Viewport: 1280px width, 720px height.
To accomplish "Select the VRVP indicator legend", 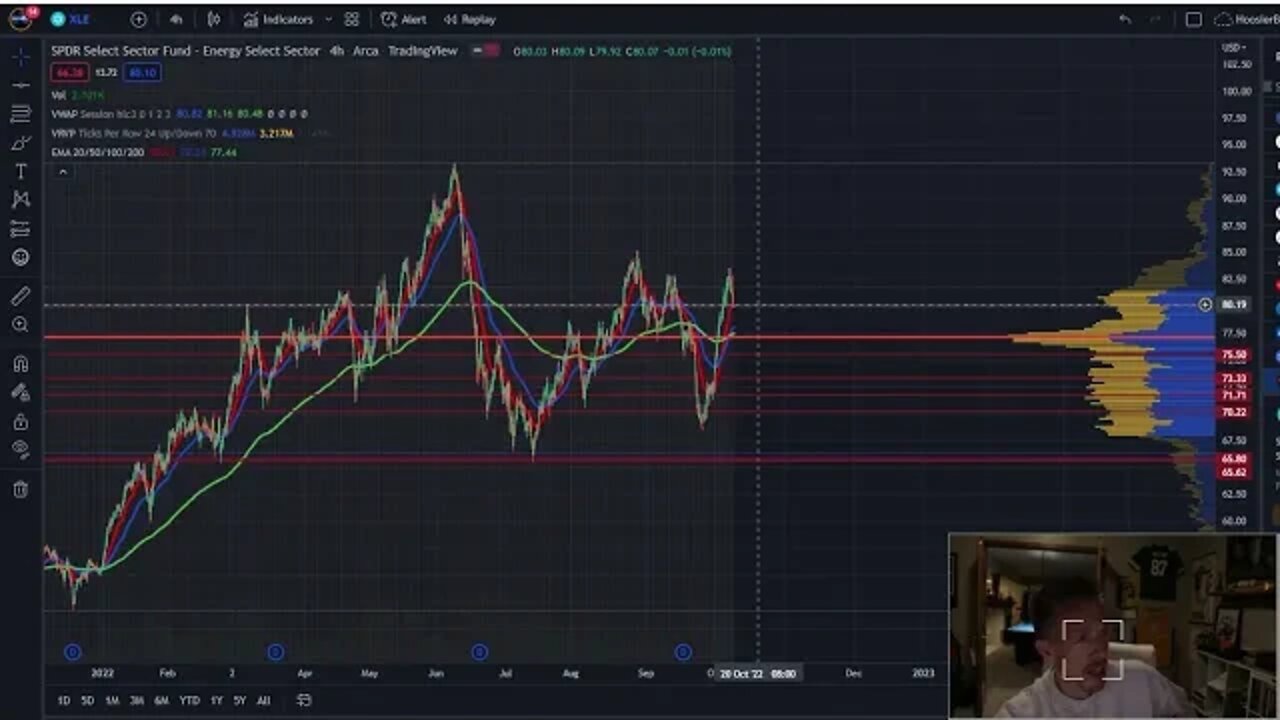I will (x=172, y=133).
